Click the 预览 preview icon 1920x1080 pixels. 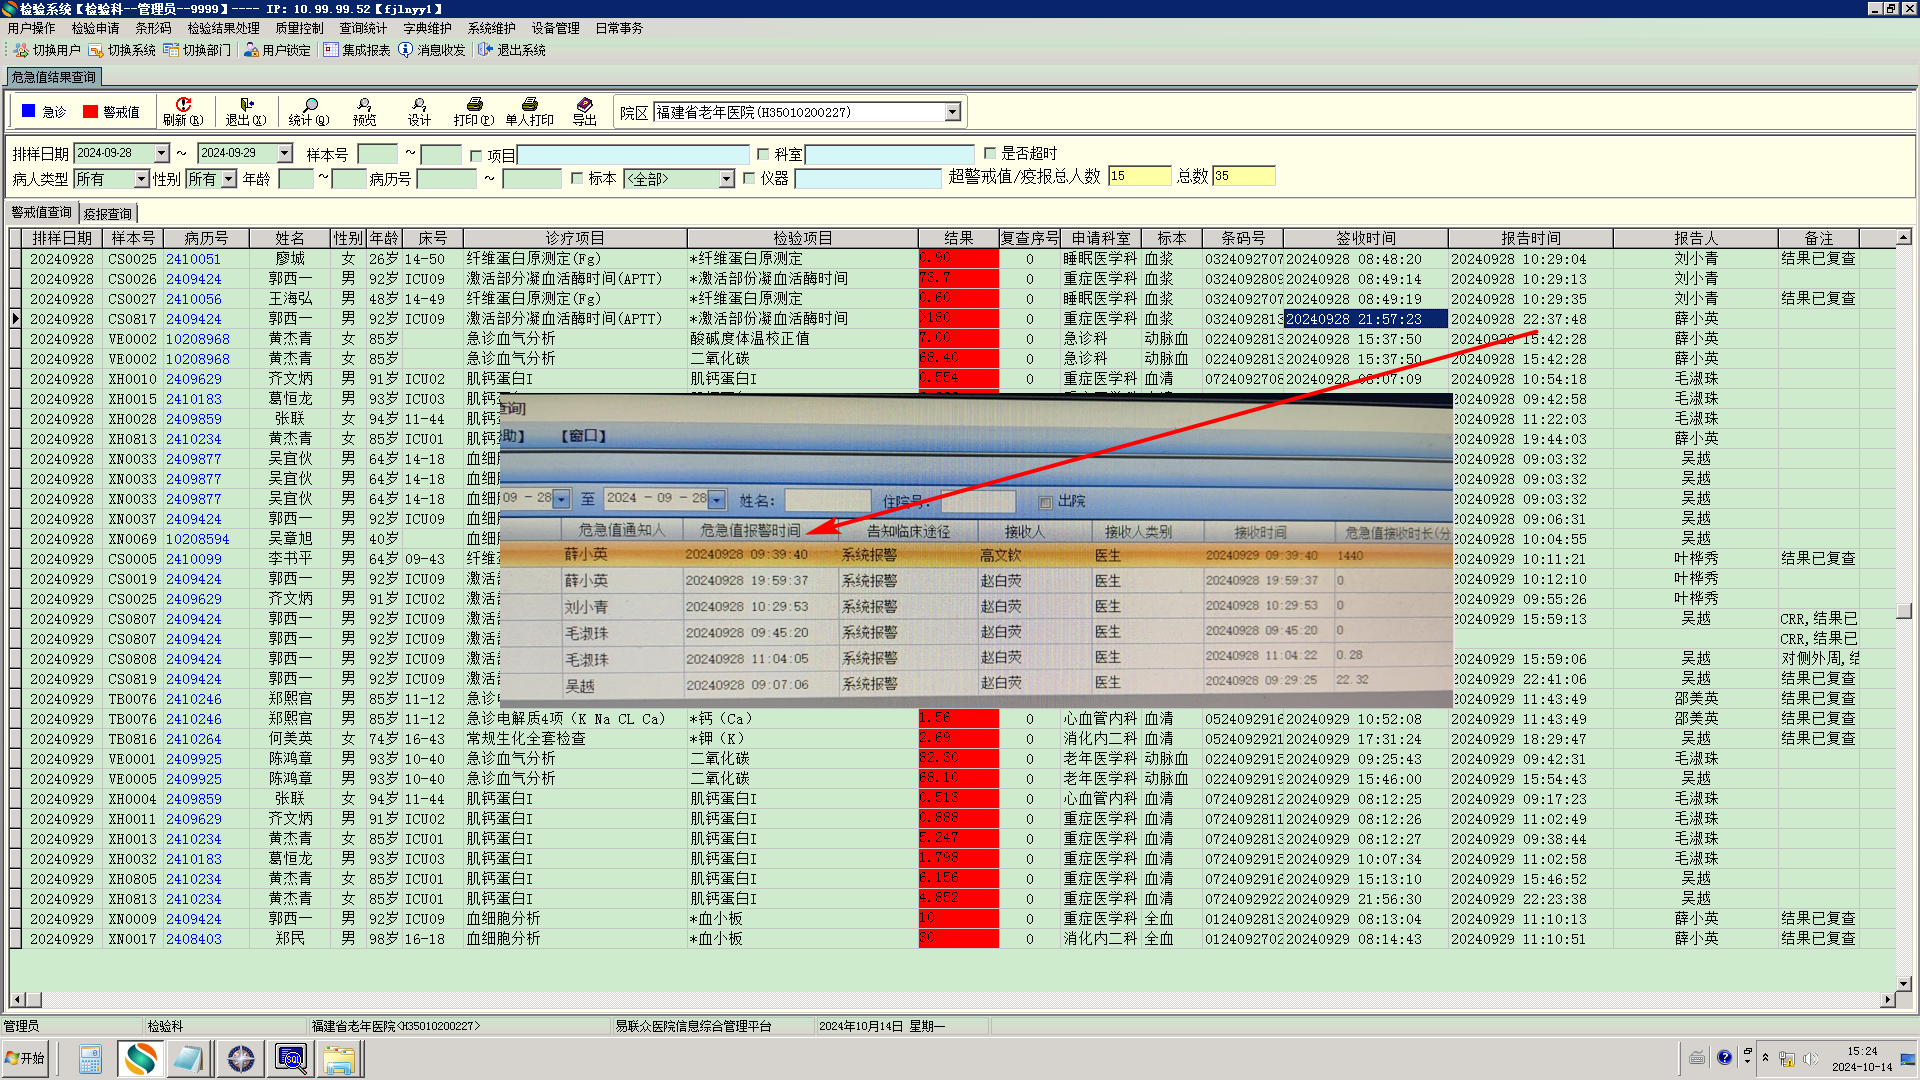(x=364, y=105)
